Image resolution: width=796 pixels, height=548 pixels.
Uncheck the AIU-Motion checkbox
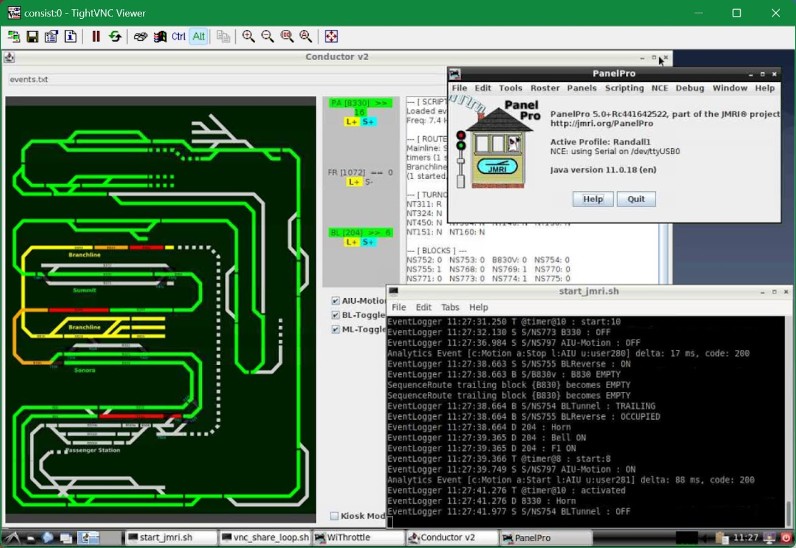336,301
